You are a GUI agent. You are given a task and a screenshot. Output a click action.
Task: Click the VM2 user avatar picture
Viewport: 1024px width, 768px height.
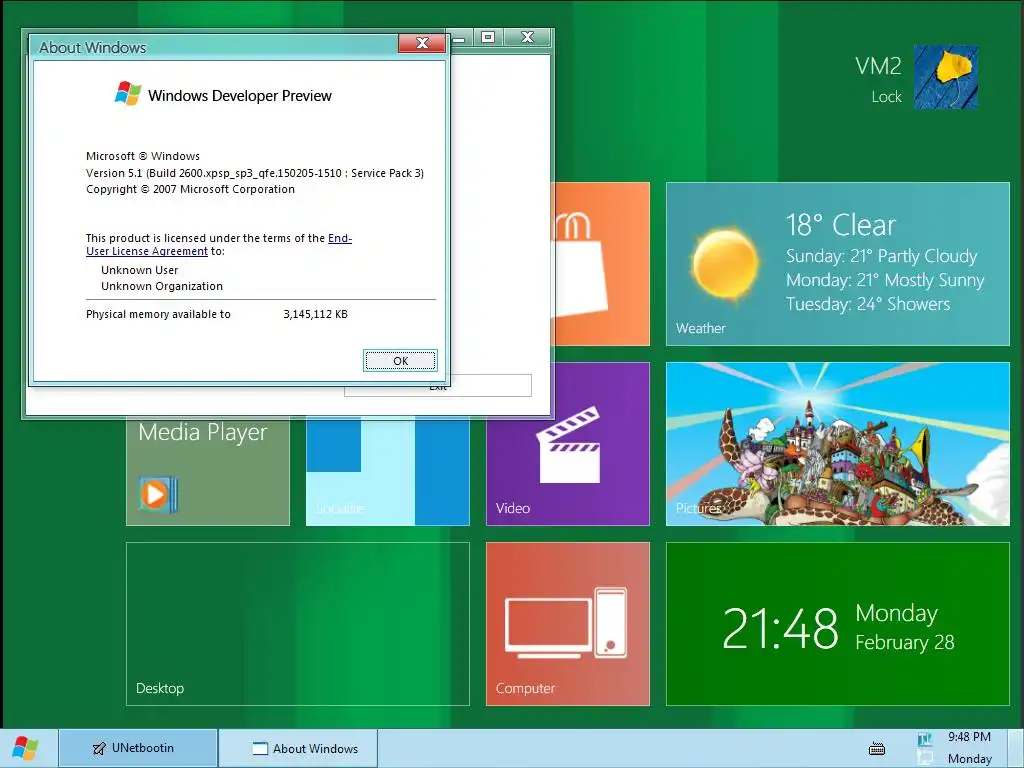(x=945, y=77)
